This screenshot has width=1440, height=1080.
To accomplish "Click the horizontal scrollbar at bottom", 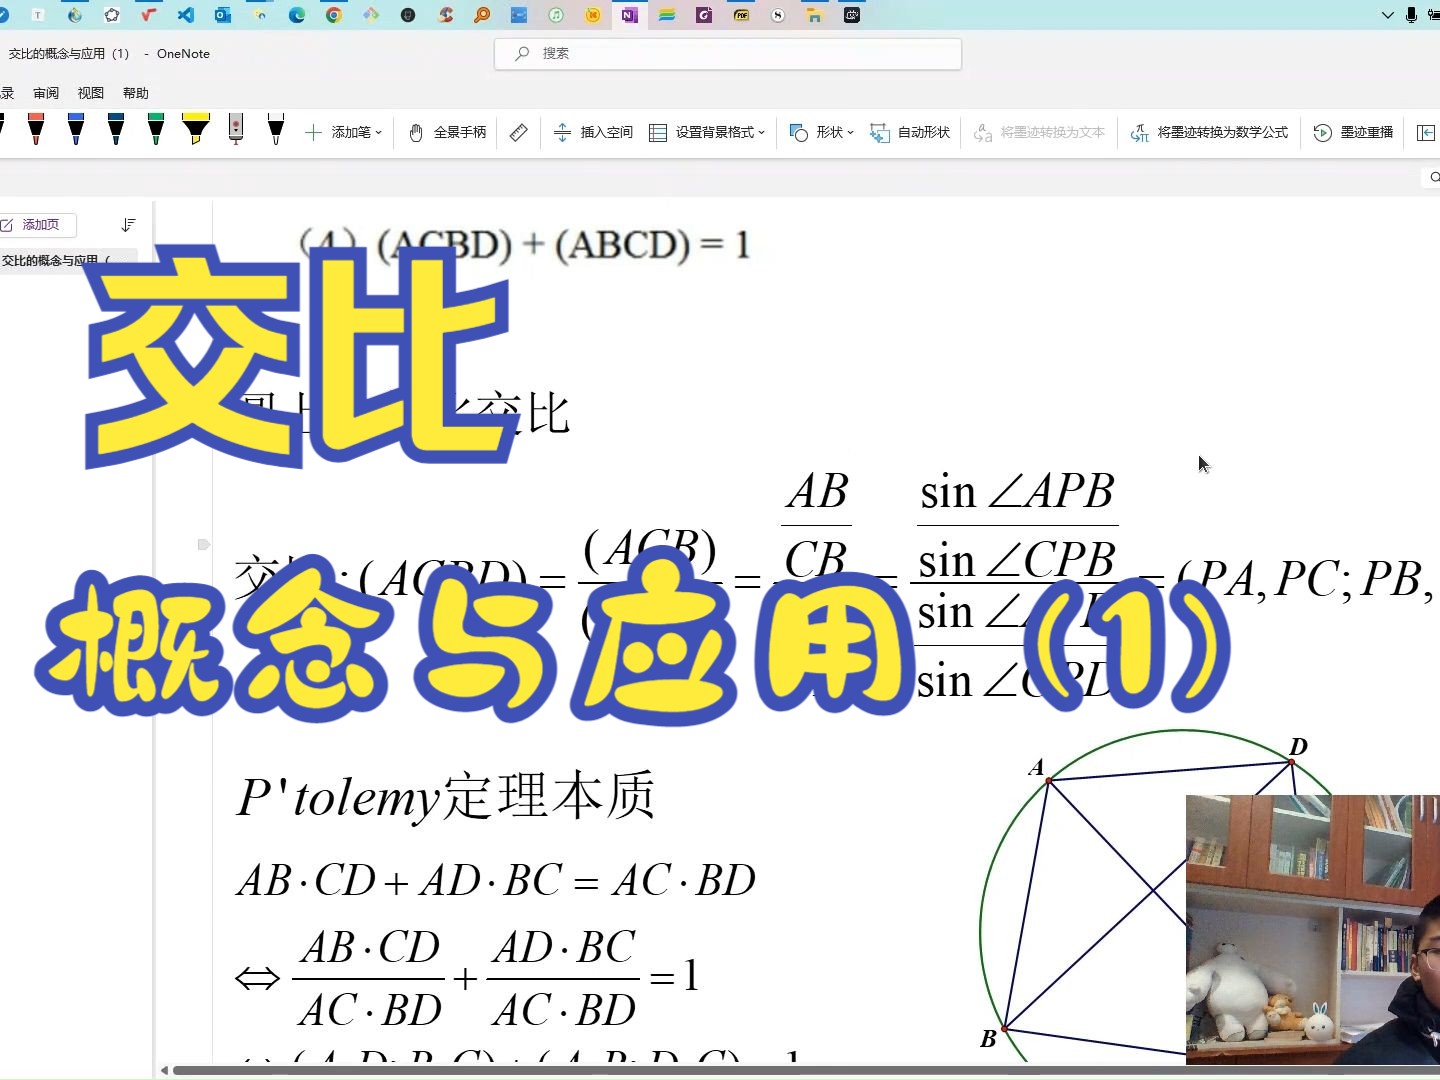I will tap(806, 1070).
